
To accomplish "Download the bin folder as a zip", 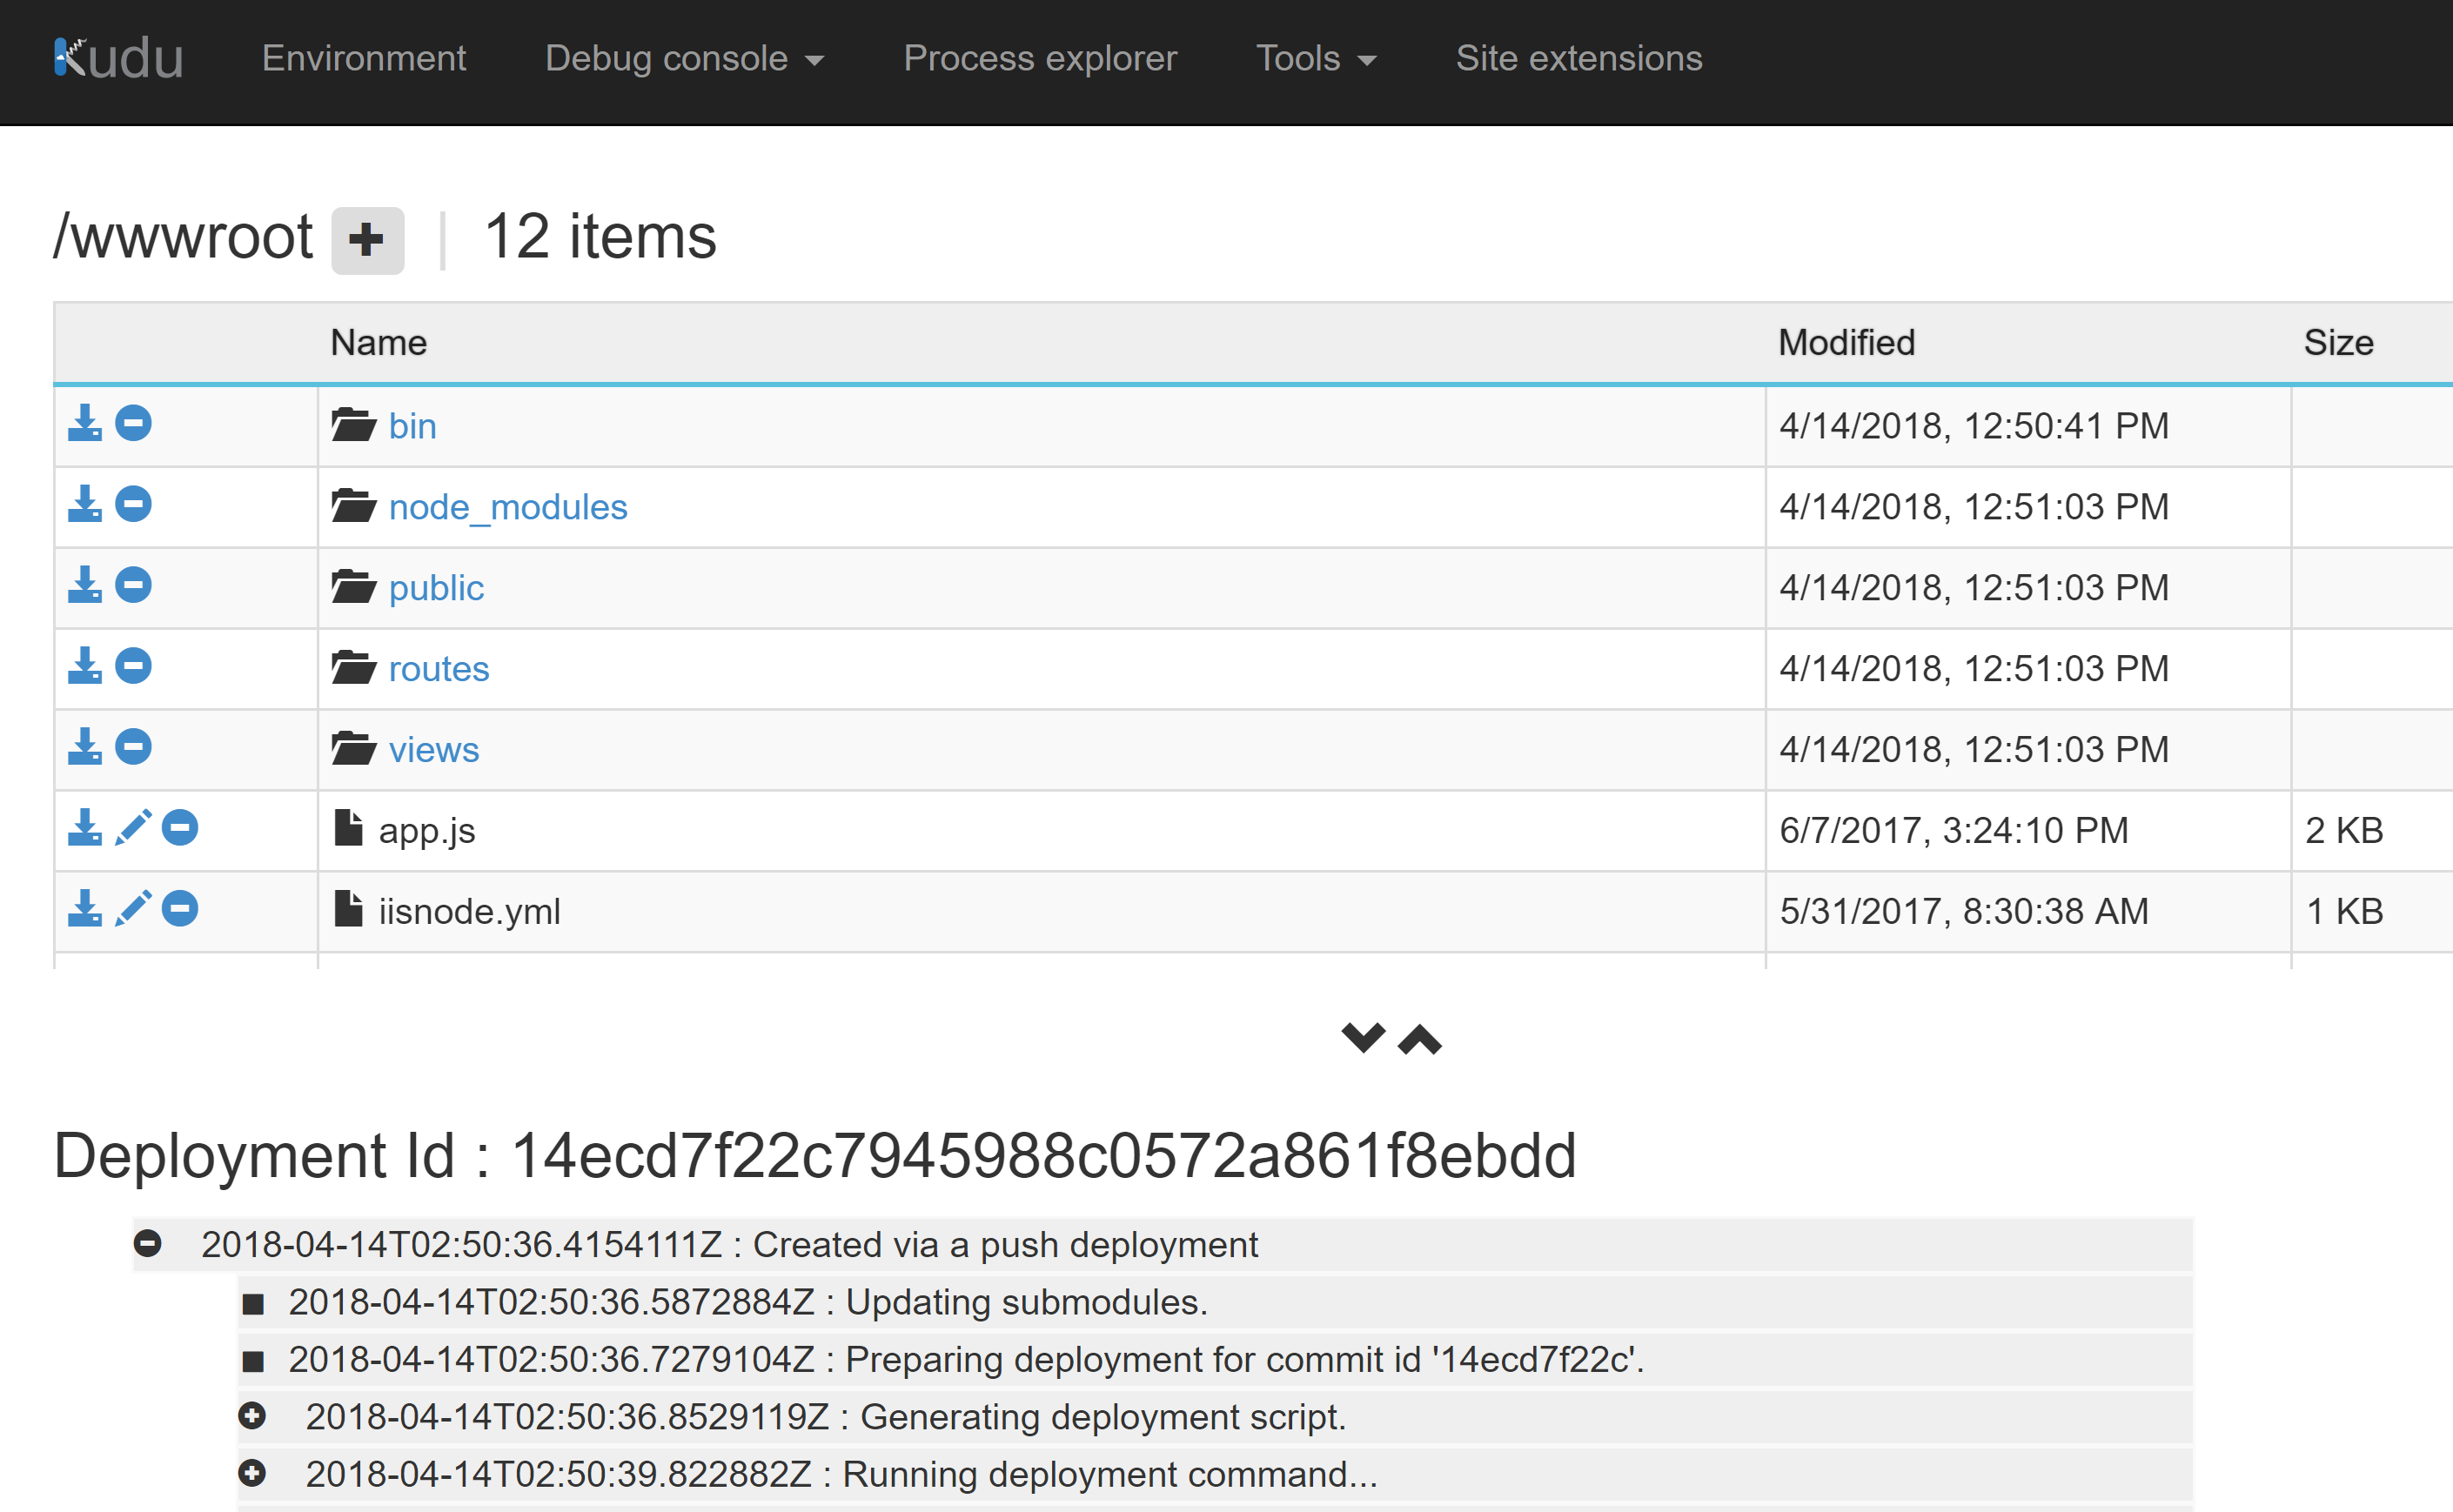I will coord(84,423).
